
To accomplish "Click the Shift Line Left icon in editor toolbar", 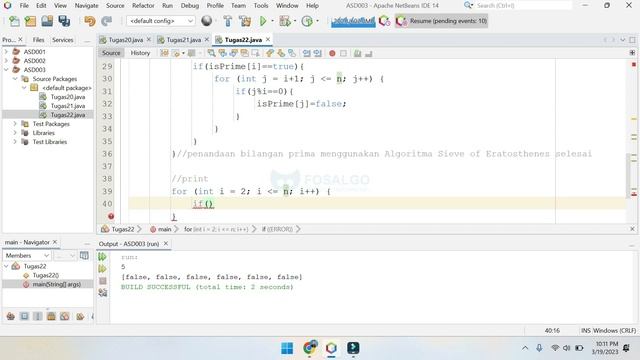I will (x=307, y=53).
